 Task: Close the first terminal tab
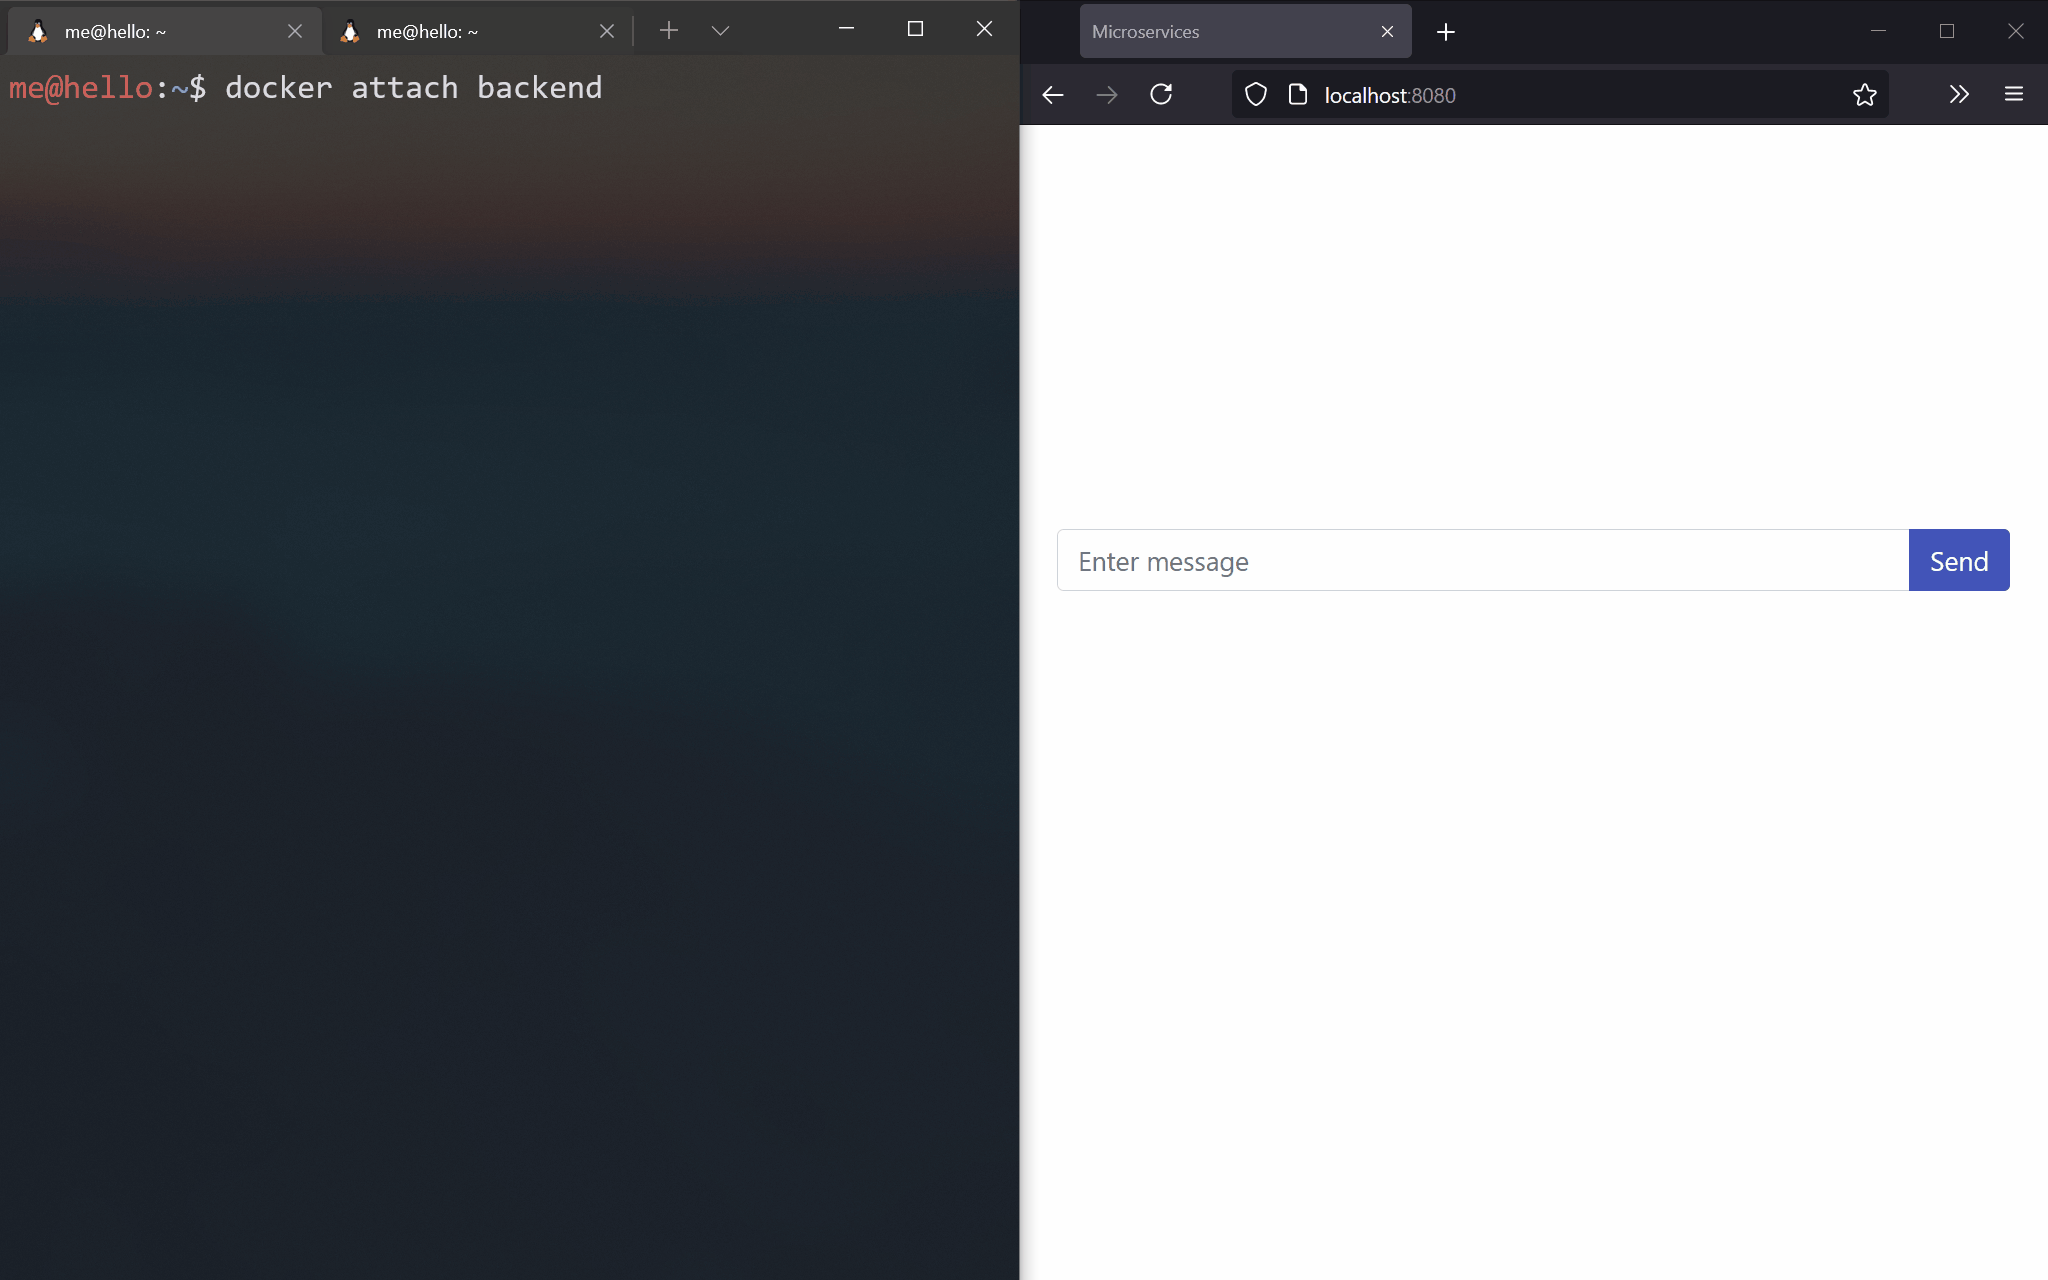pos(295,32)
